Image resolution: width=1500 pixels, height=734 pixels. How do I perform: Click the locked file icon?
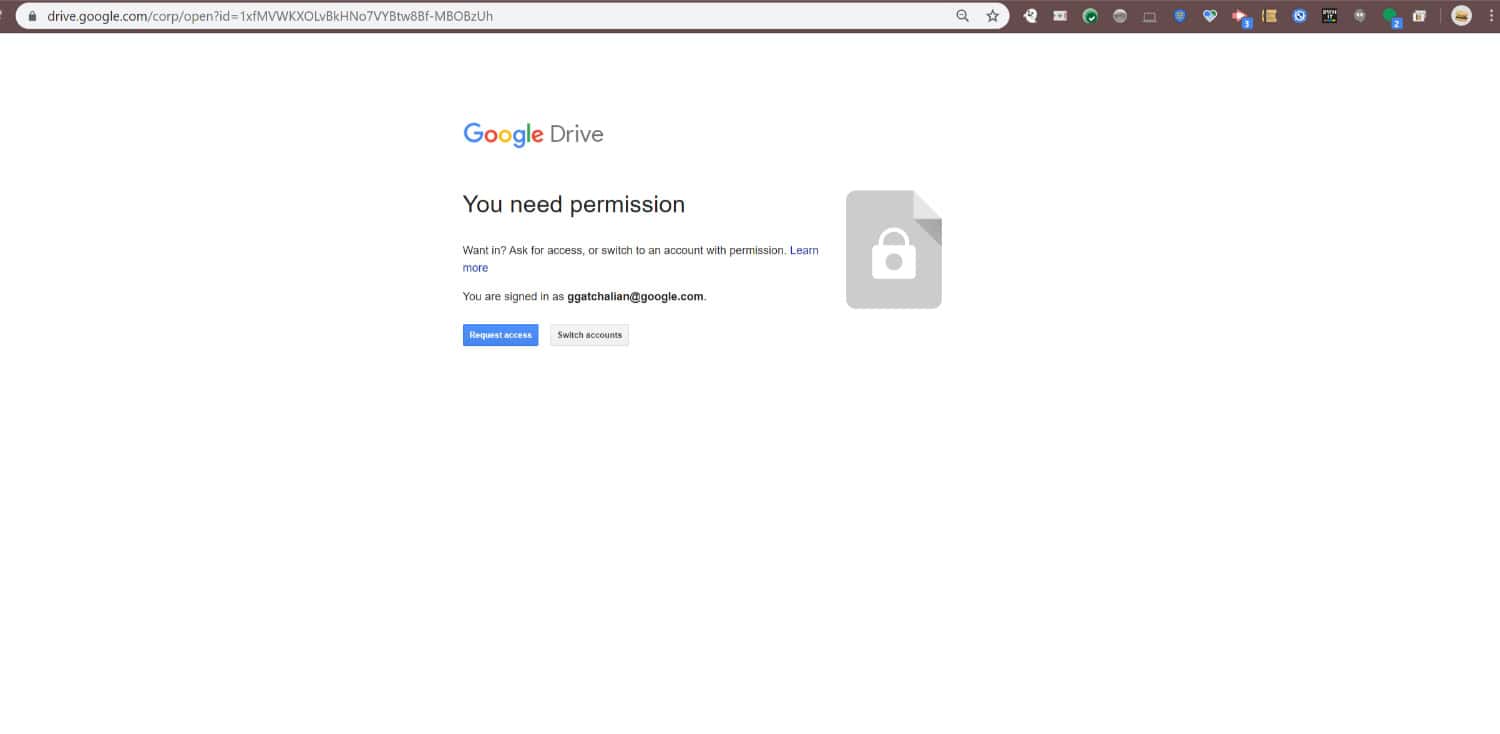coord(894,249)
